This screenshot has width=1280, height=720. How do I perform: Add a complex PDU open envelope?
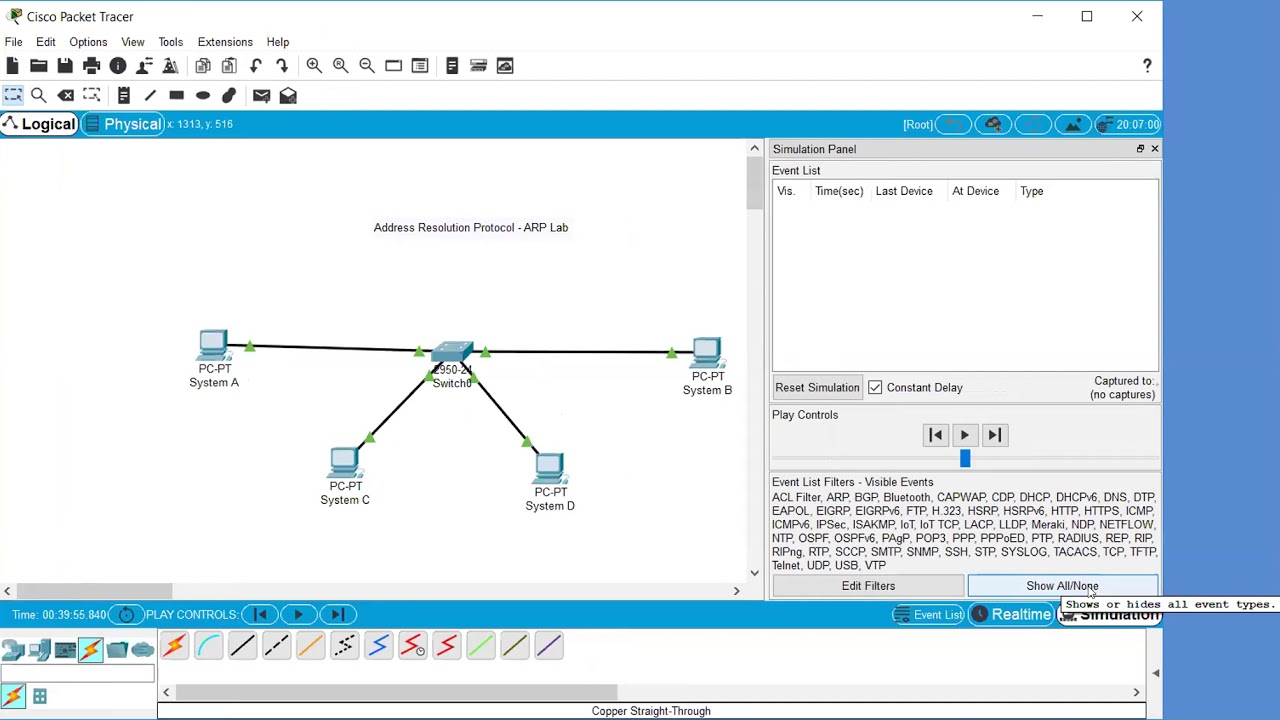[x=288, y=95]
